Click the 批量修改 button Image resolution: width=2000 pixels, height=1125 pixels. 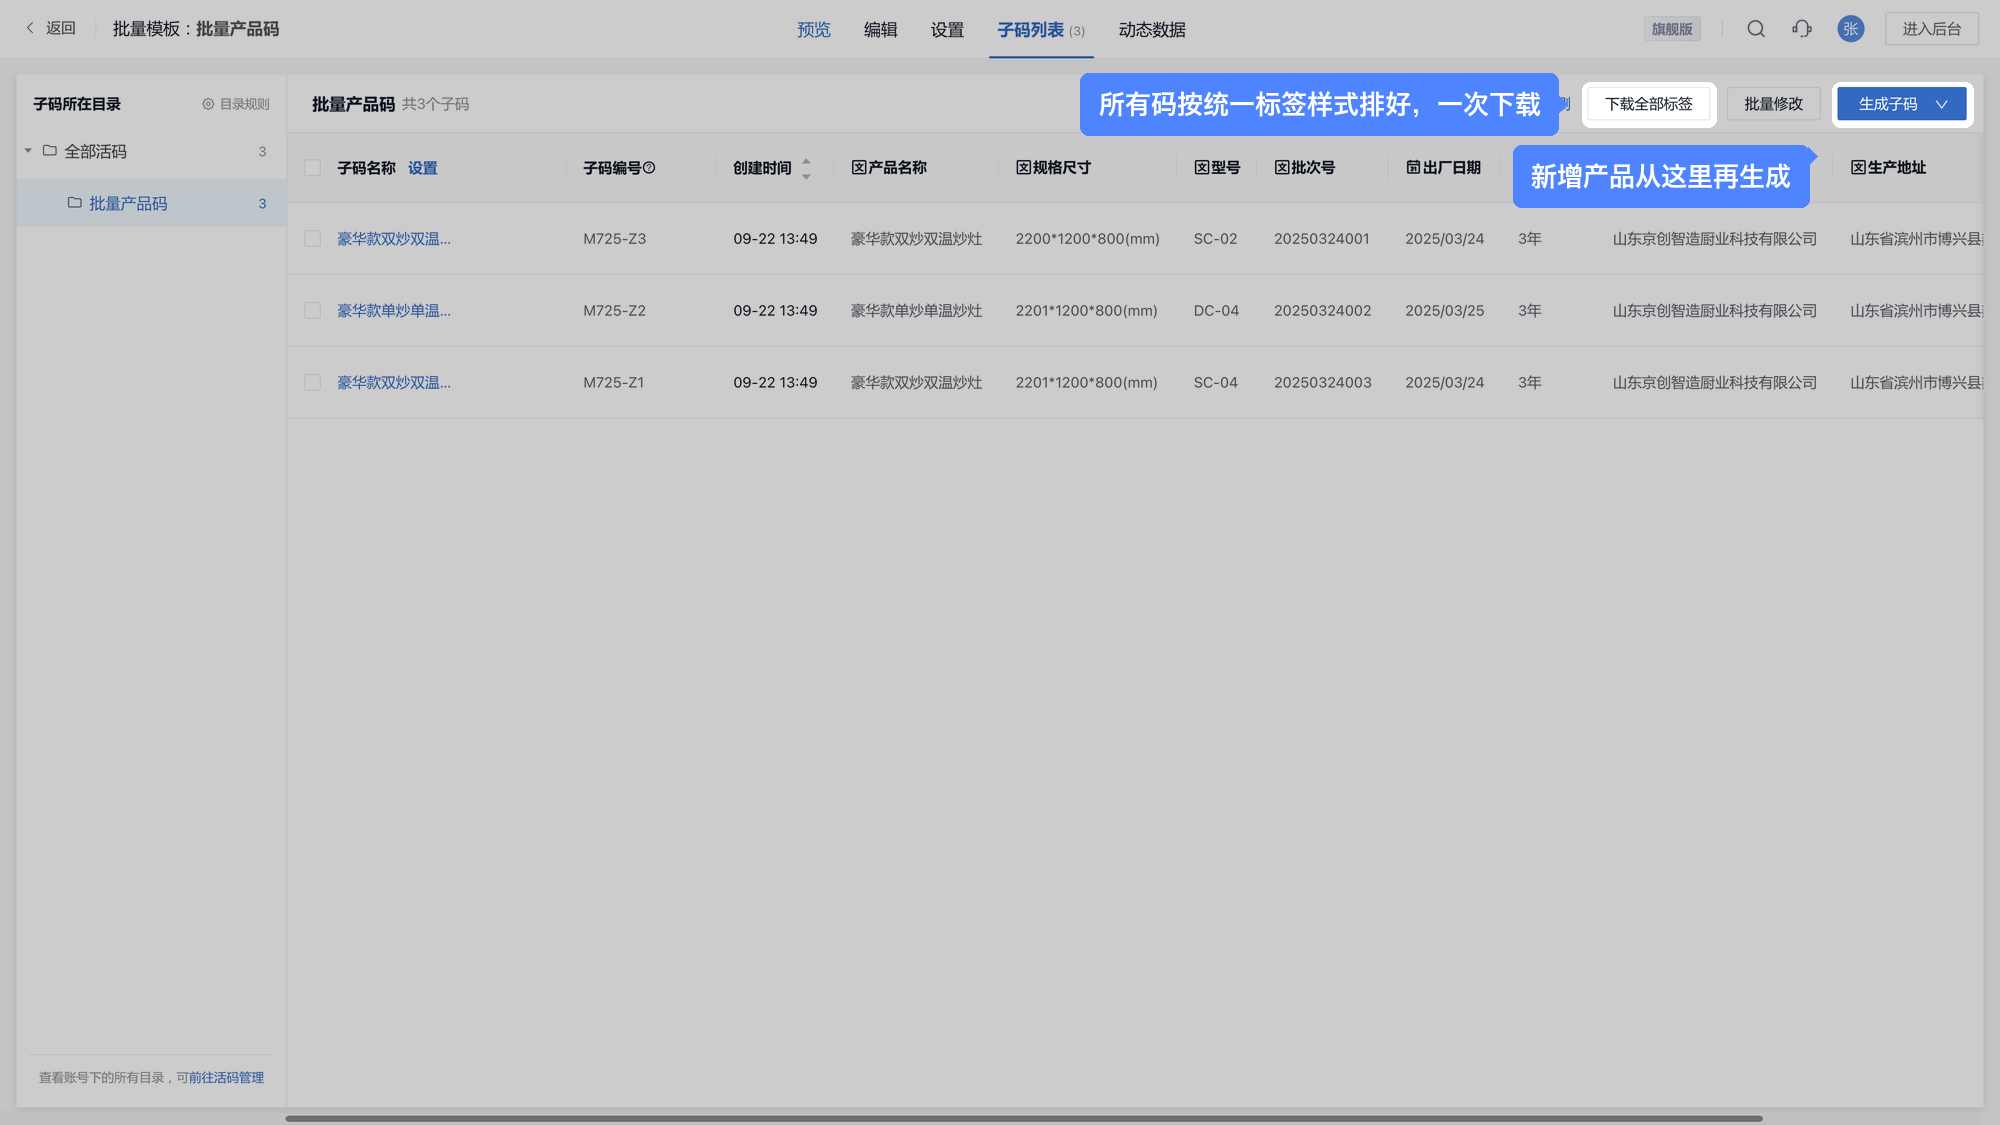click(1773, 104)
